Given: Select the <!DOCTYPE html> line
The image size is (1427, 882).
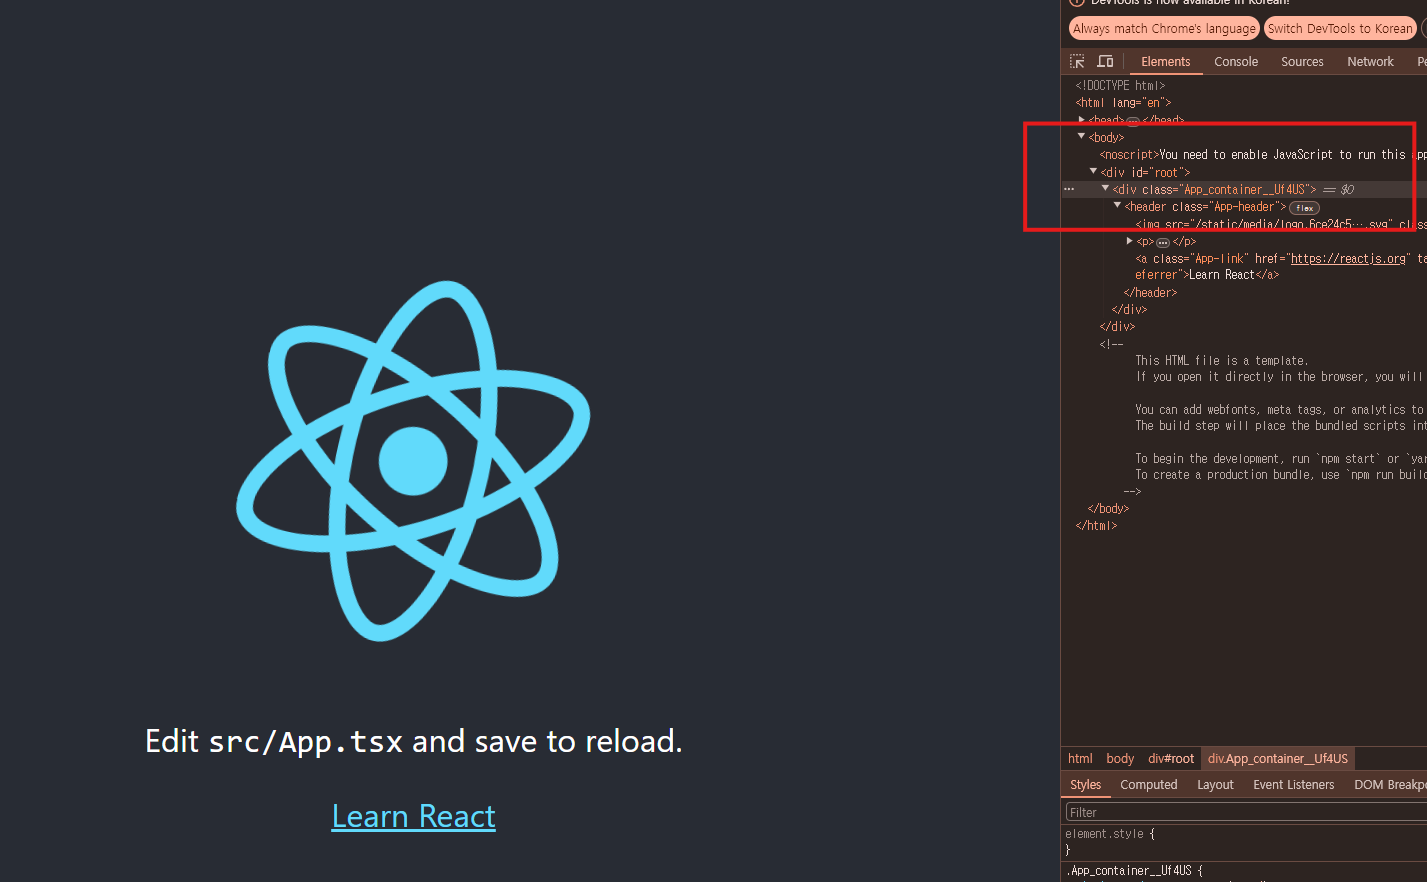Looking at the screenshot, I should [1120, 86].
